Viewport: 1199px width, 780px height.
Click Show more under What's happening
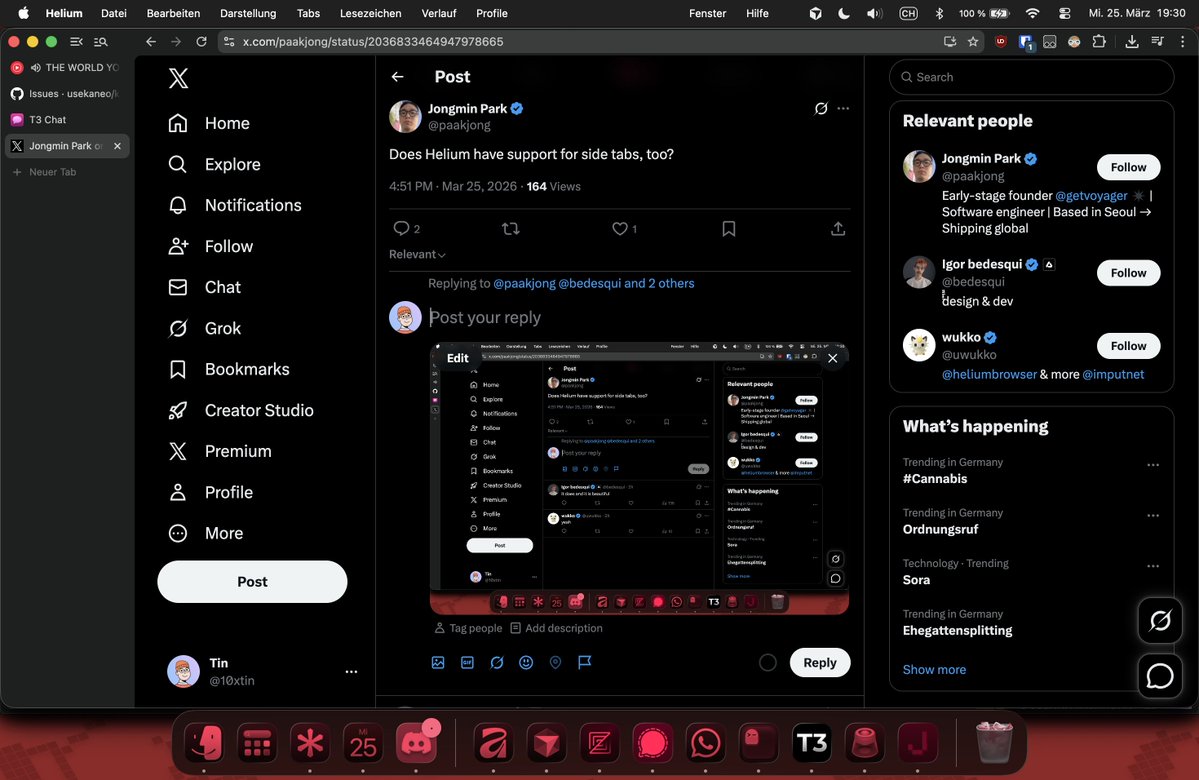click(934, 669)
